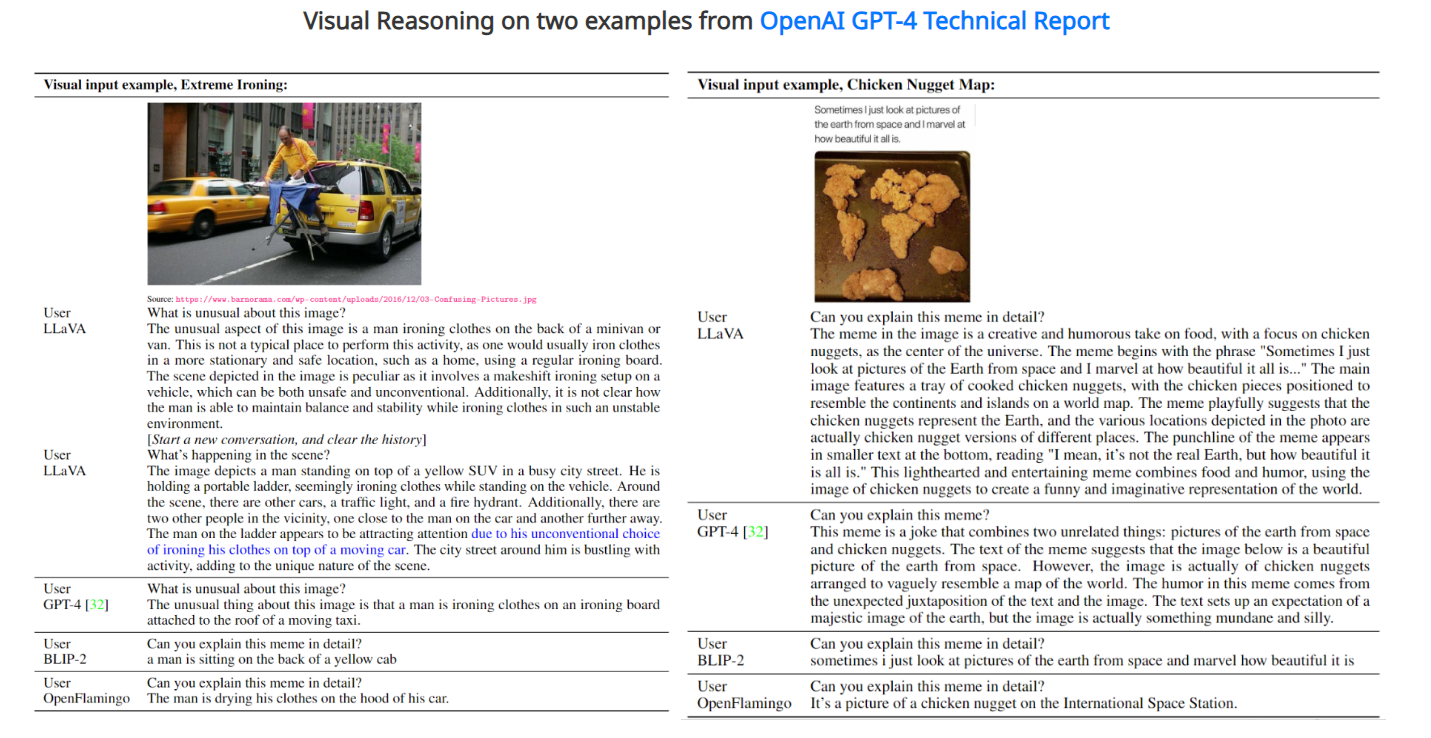Open the OpenAI GPT-4 Technical Report link
1431x738 pixels.
[934, 20]
